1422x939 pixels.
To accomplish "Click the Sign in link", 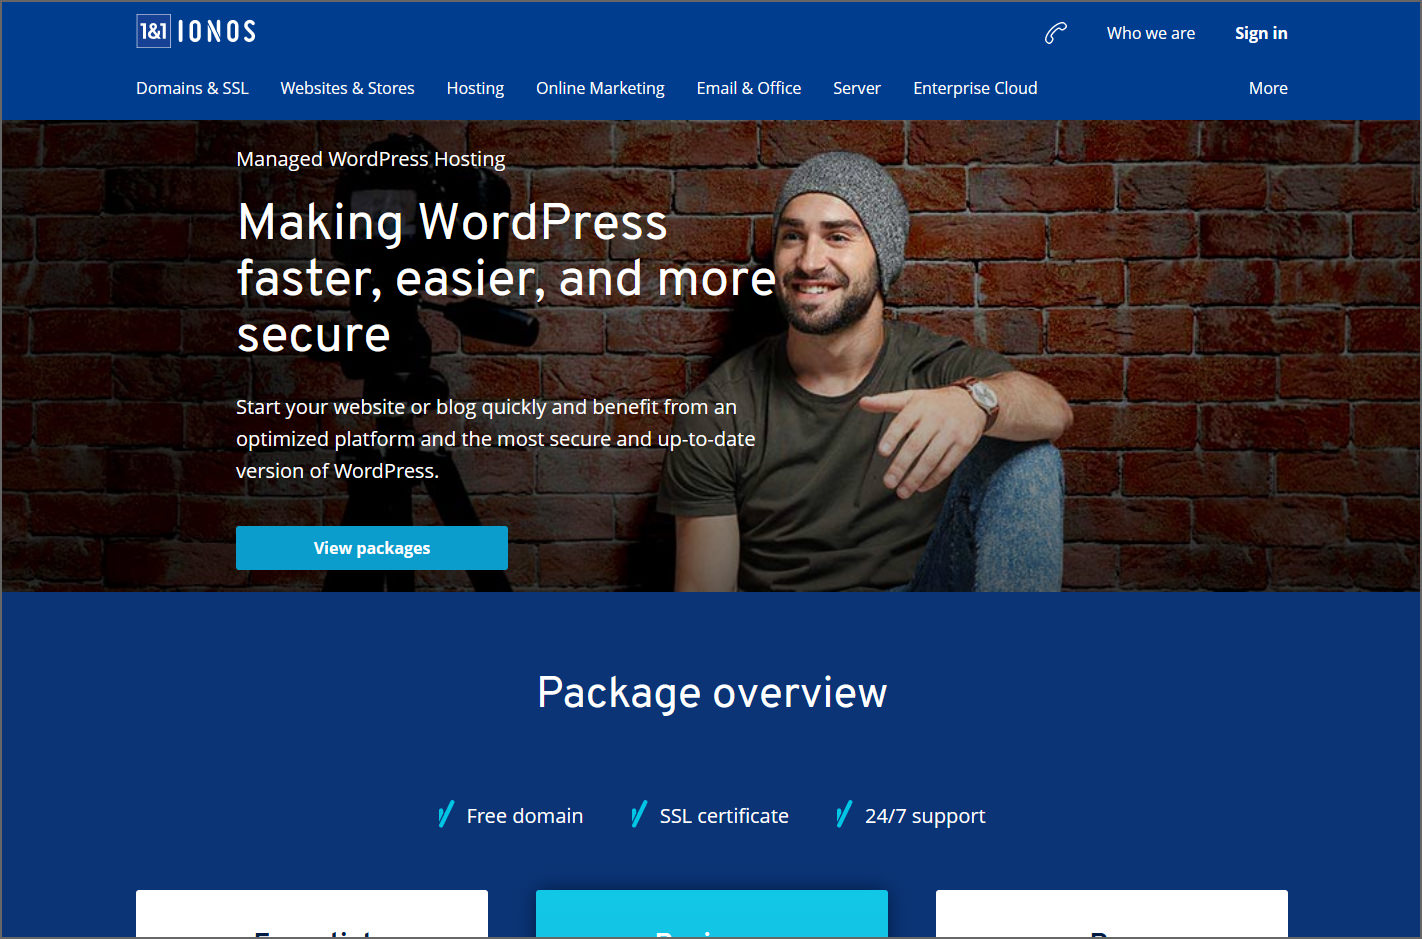I will click(1261, 33).
